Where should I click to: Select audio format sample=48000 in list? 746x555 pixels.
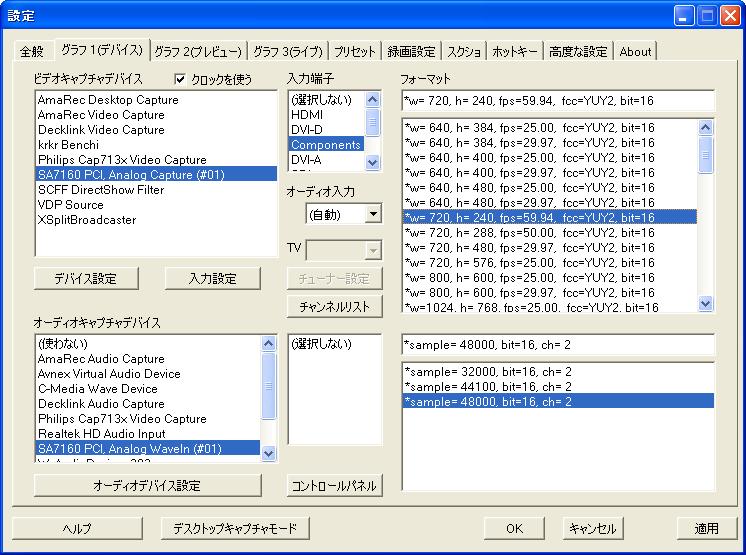point(558,401)
